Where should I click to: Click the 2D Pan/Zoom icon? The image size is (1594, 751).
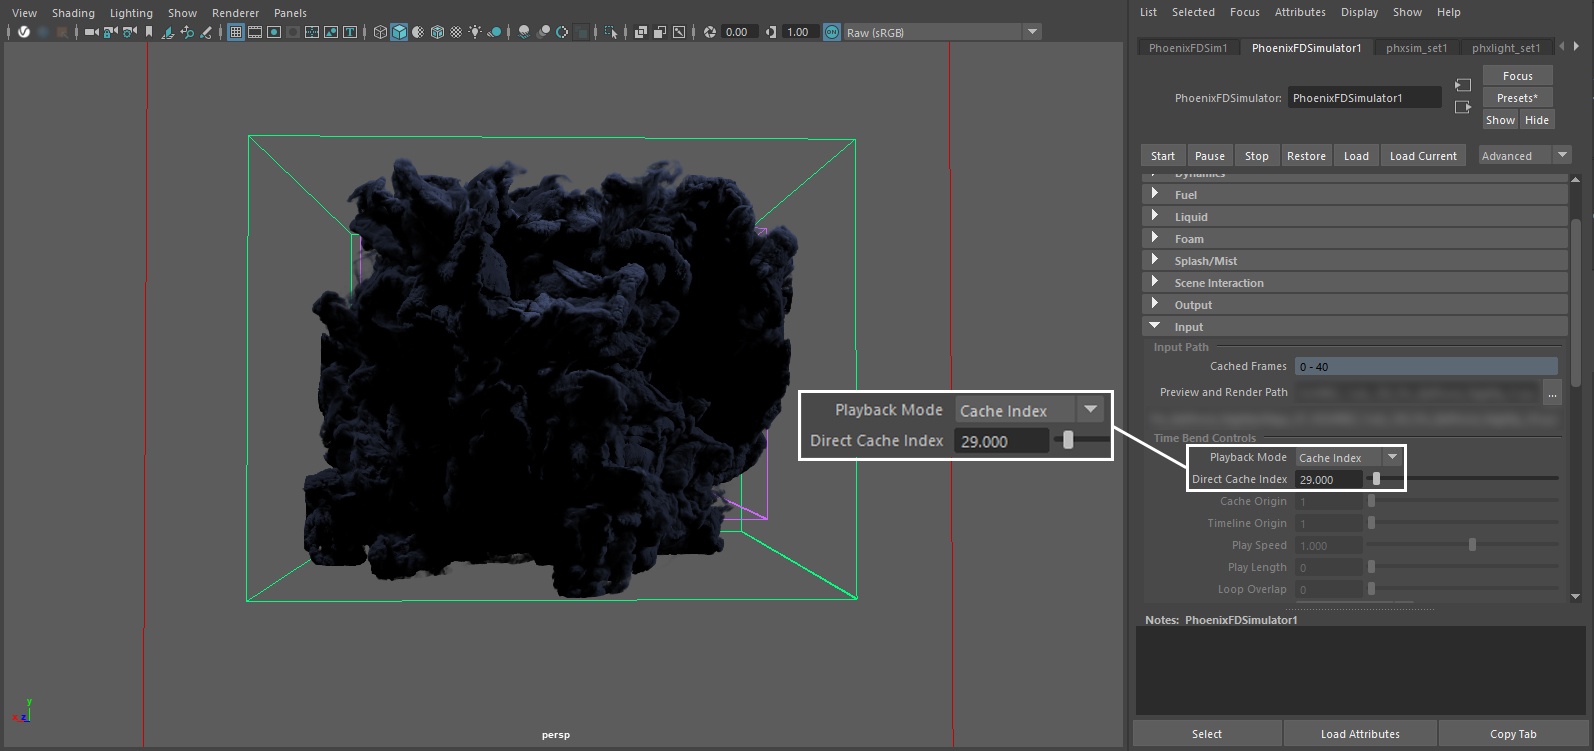click(187, 32)
